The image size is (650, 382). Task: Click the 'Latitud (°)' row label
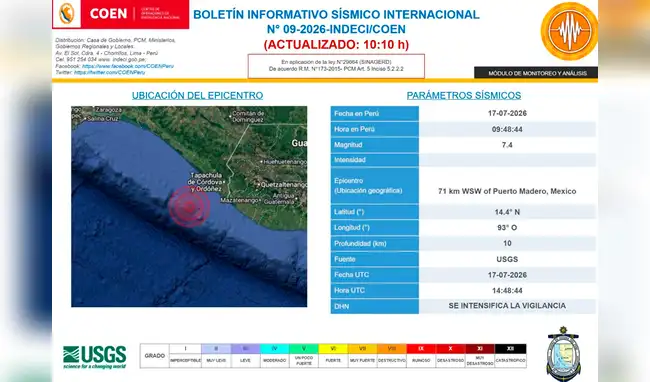(349, 212)
